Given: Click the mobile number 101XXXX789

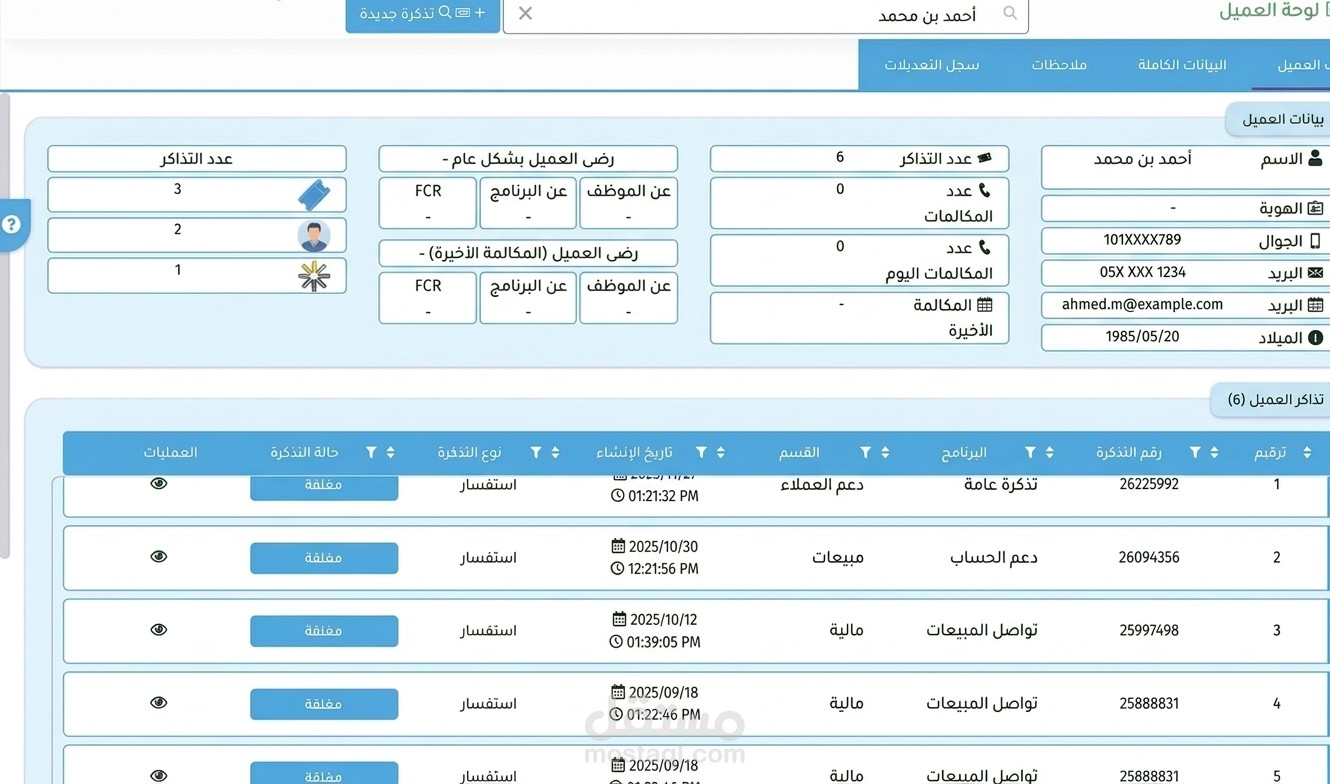Looking at the screenshot, I should (1142, 240).
